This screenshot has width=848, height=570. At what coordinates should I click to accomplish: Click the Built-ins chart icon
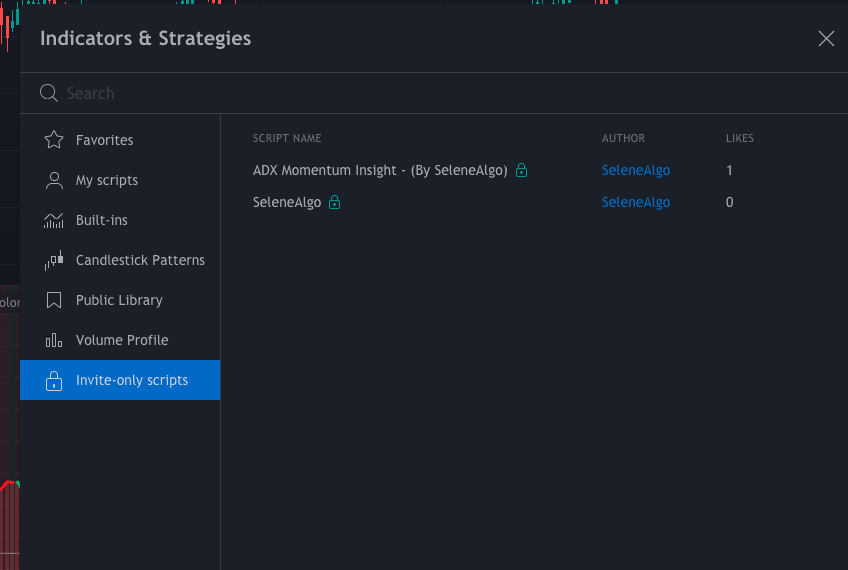pyautogui.click(x=54, y=220)
